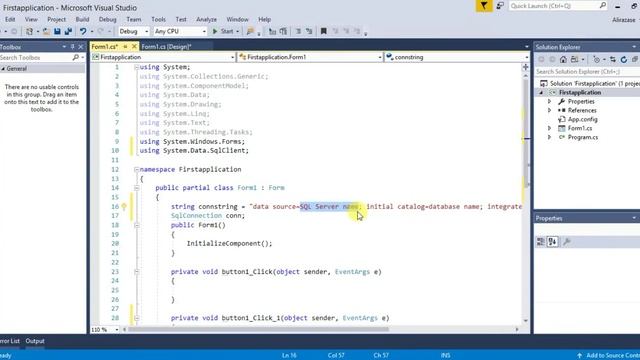Toggle pin on Form1.cs tab

pyautogui.click(x=125, y=47)
